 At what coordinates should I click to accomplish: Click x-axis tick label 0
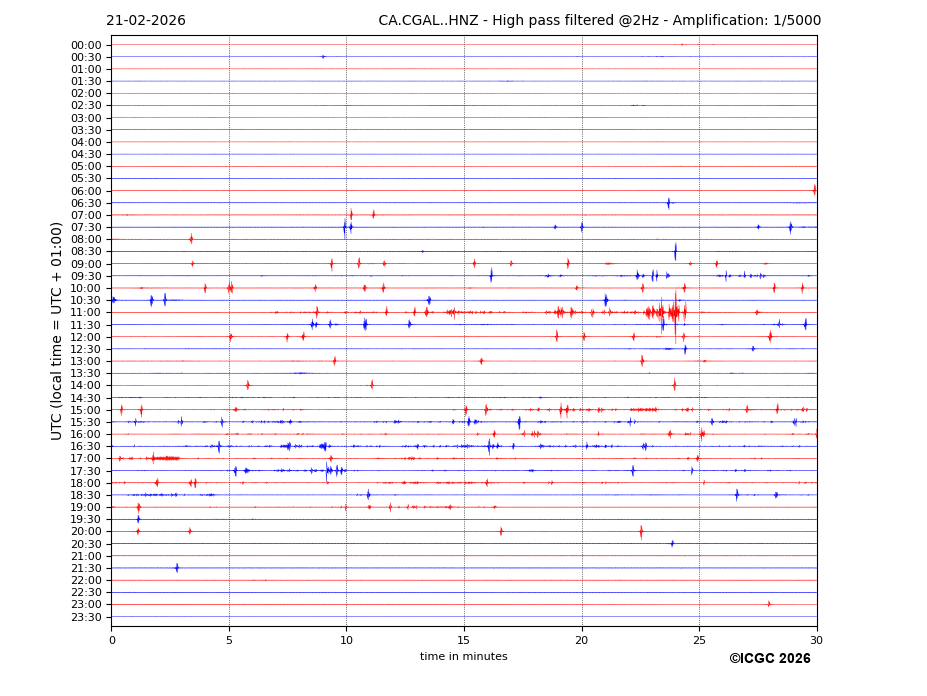click(112, 640)
